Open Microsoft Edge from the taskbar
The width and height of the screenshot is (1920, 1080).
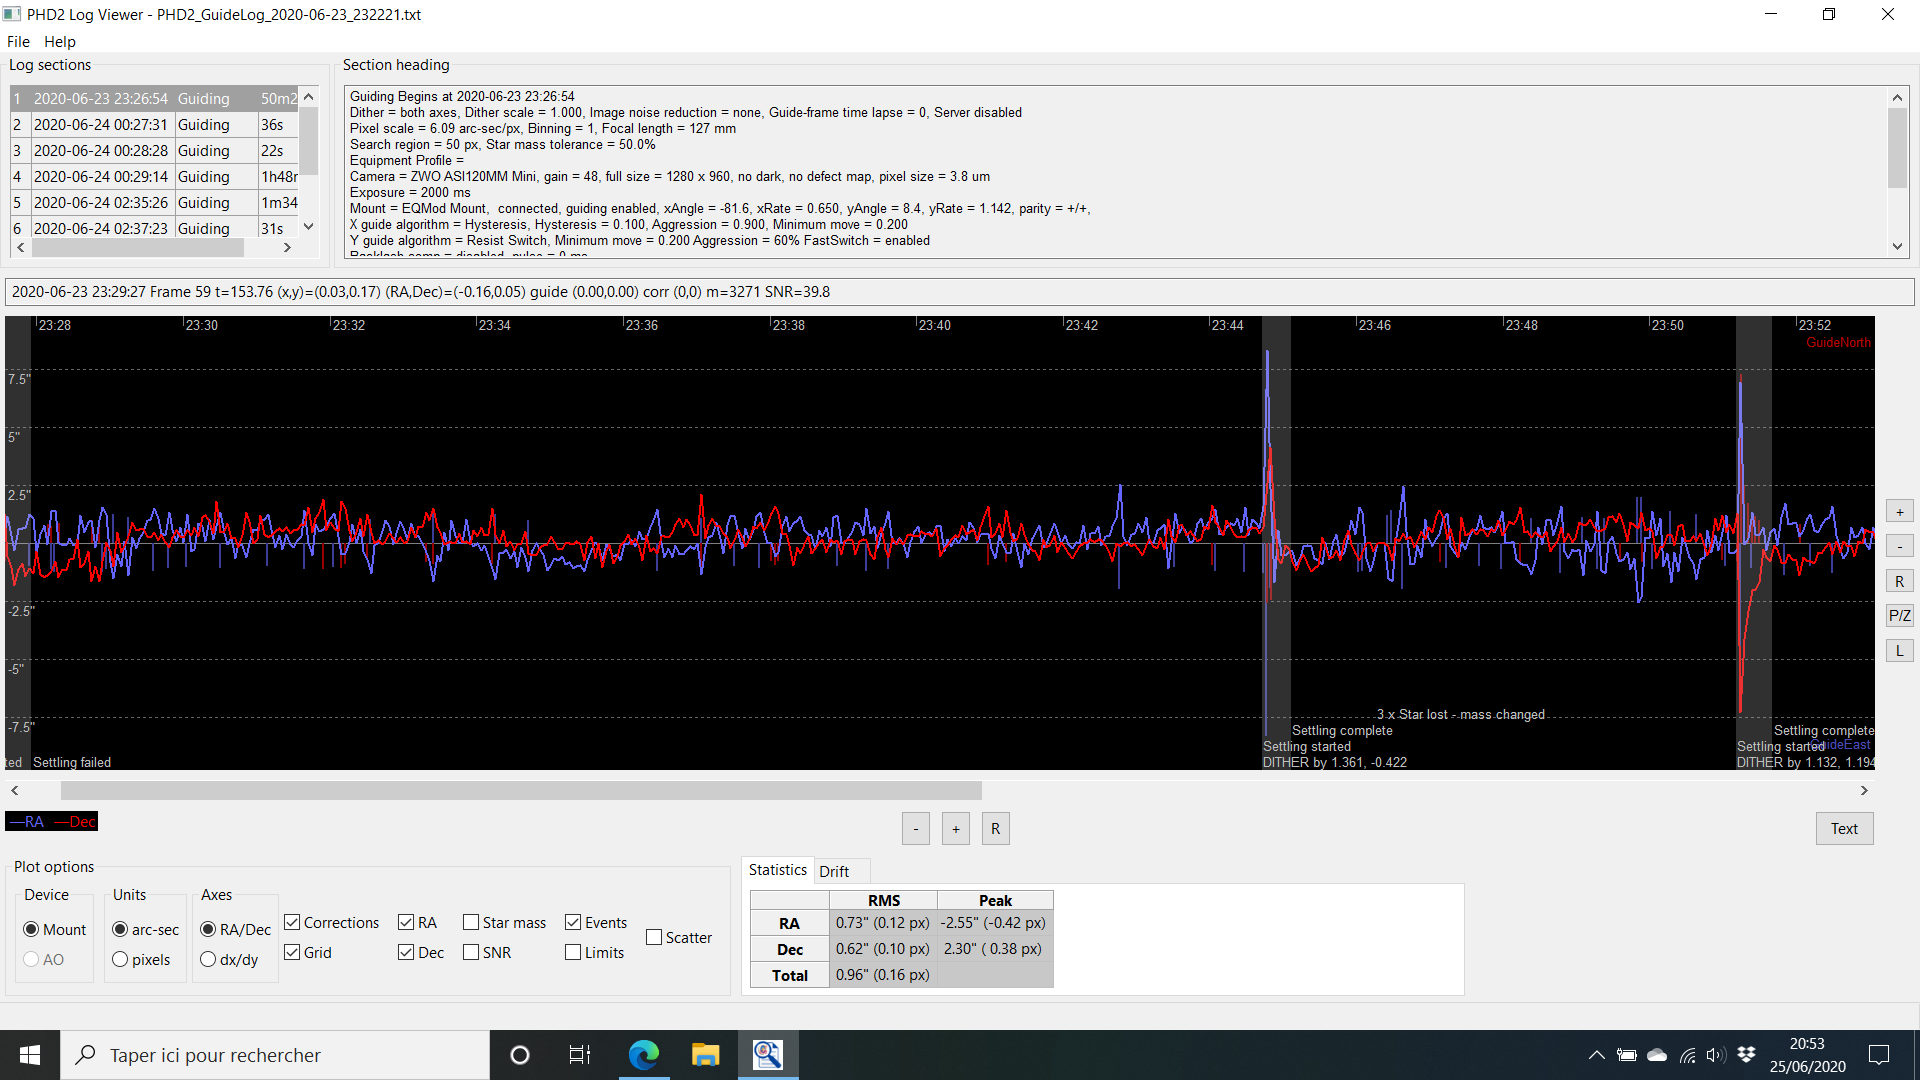[643, 1055]
